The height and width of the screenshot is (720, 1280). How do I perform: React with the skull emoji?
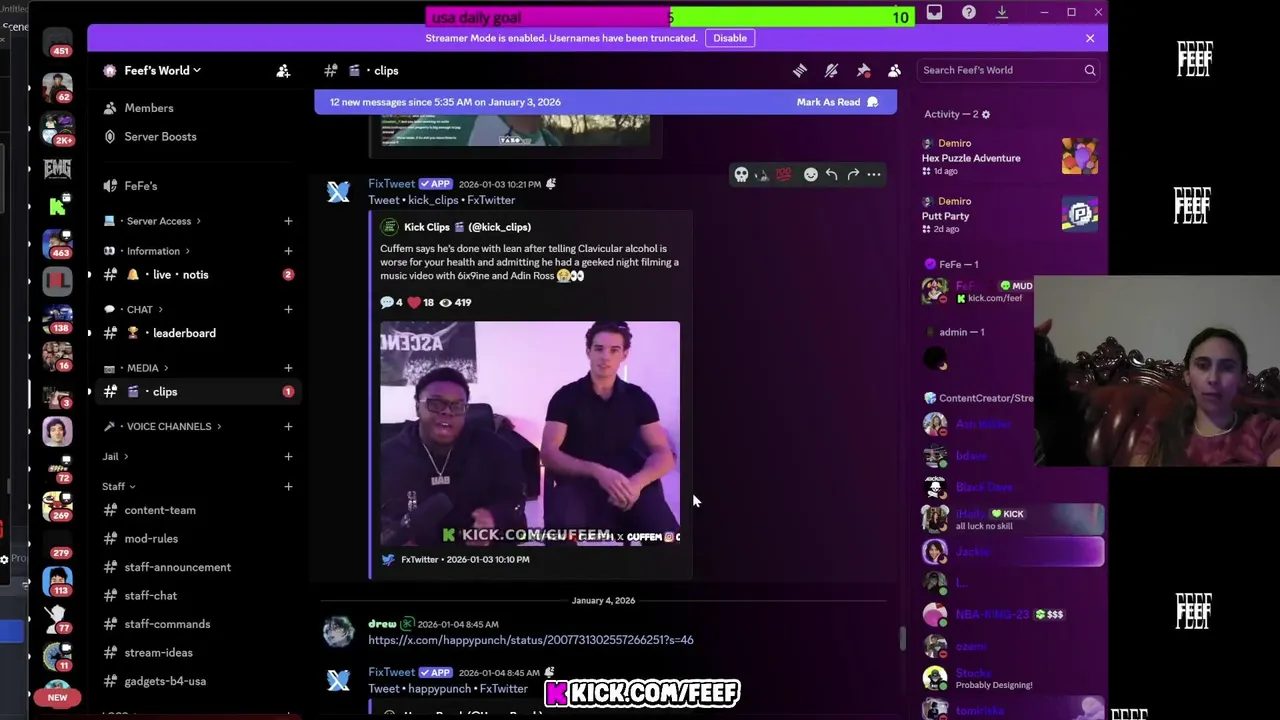click(741, 174)
